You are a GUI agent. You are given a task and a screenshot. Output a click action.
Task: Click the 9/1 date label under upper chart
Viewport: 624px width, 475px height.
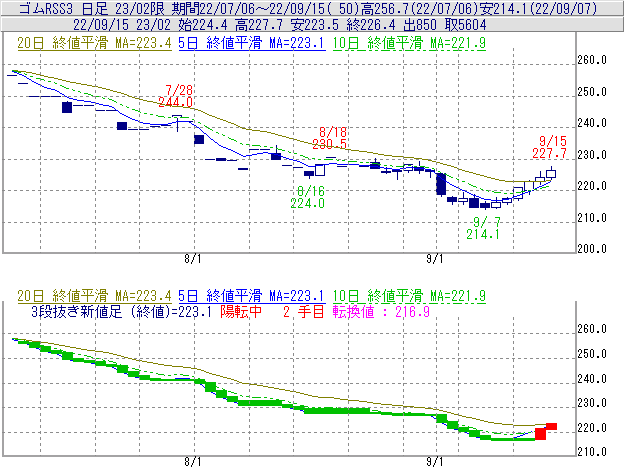click(435, 259)
